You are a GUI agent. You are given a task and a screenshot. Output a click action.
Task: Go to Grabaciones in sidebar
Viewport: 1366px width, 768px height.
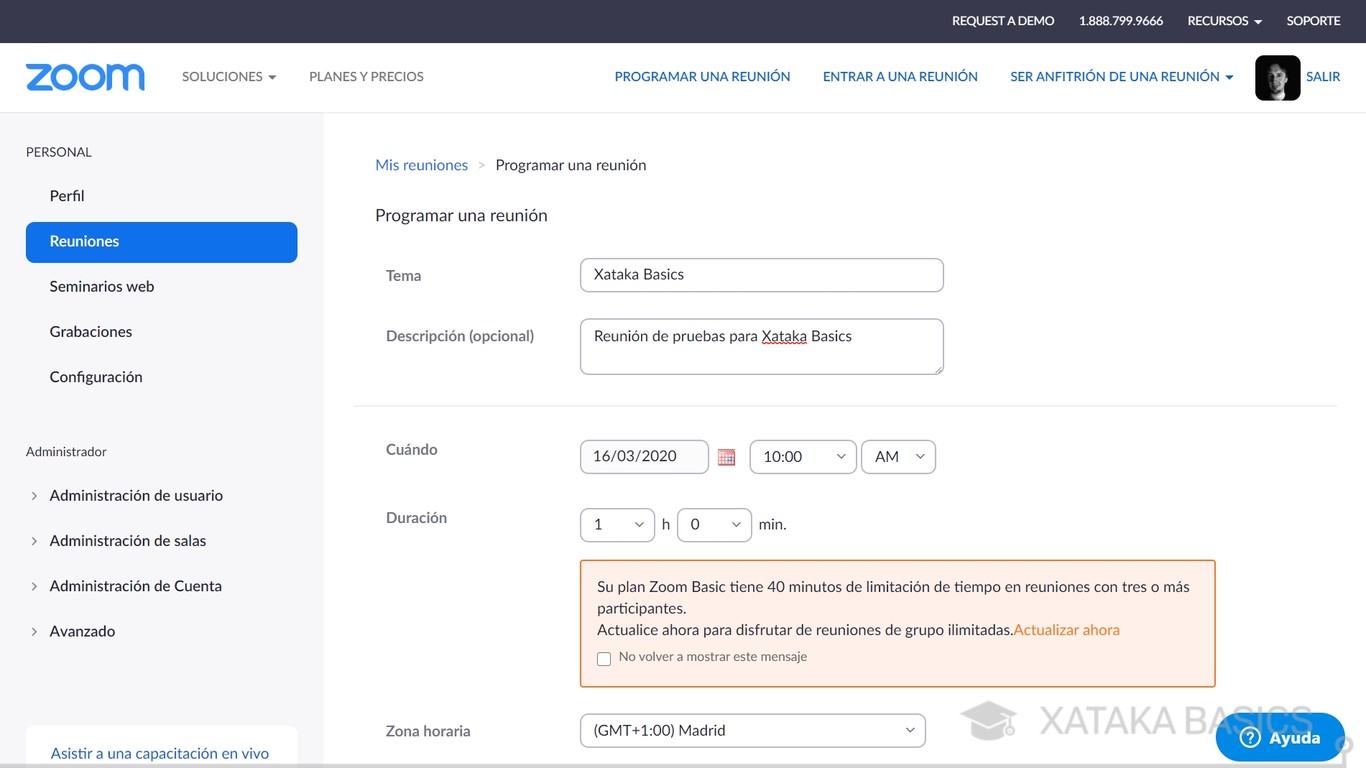pyautogui.click(x=91, y=332)
